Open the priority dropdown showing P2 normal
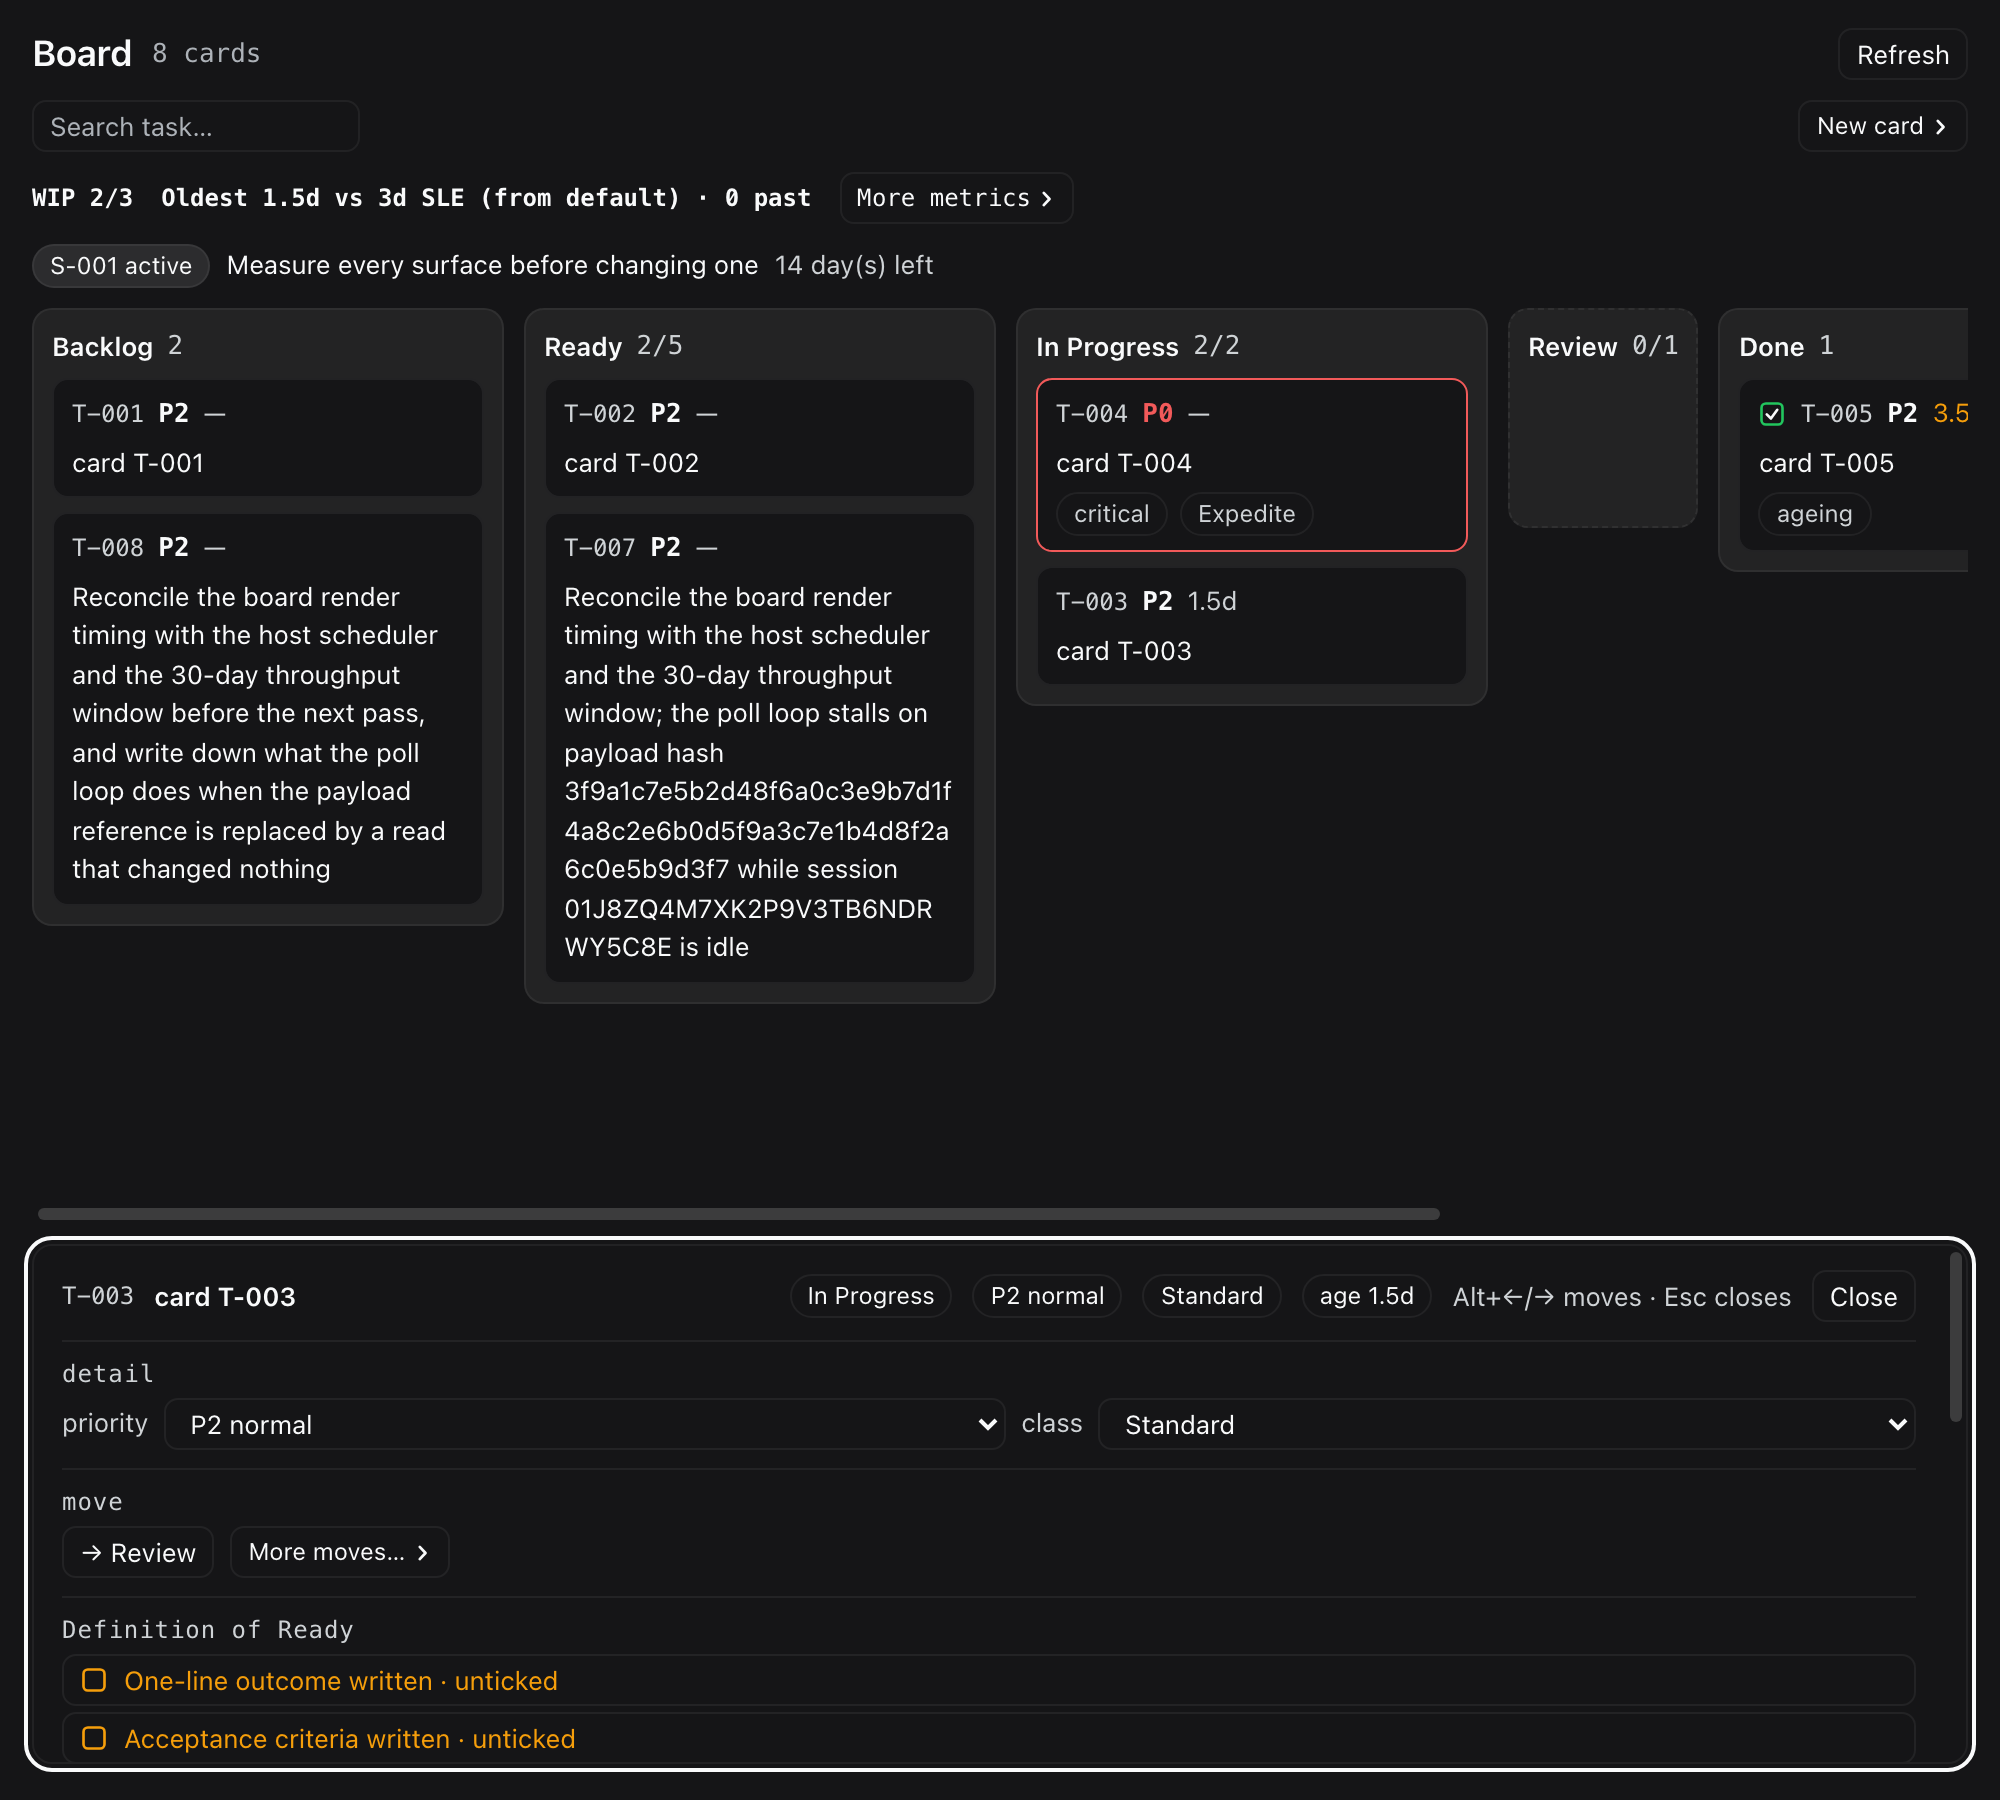The image size is (2000, 1800). coord(584,1424)
